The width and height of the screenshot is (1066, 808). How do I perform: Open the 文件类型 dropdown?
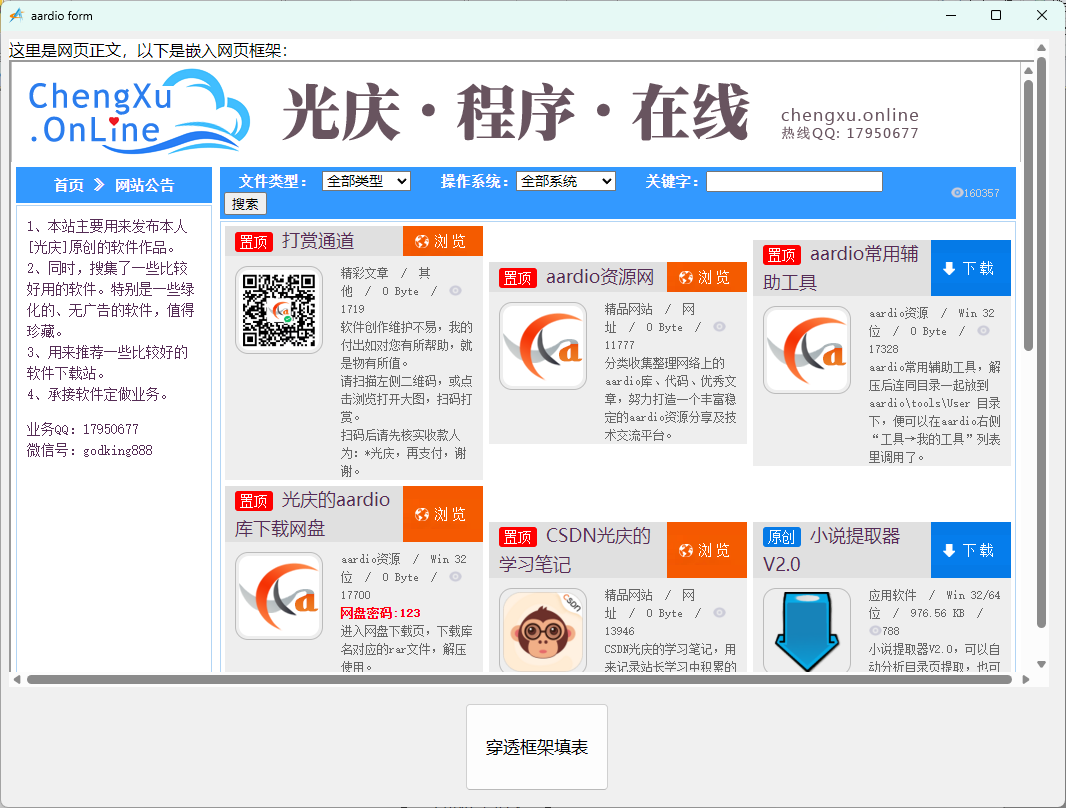coord(366,181)
